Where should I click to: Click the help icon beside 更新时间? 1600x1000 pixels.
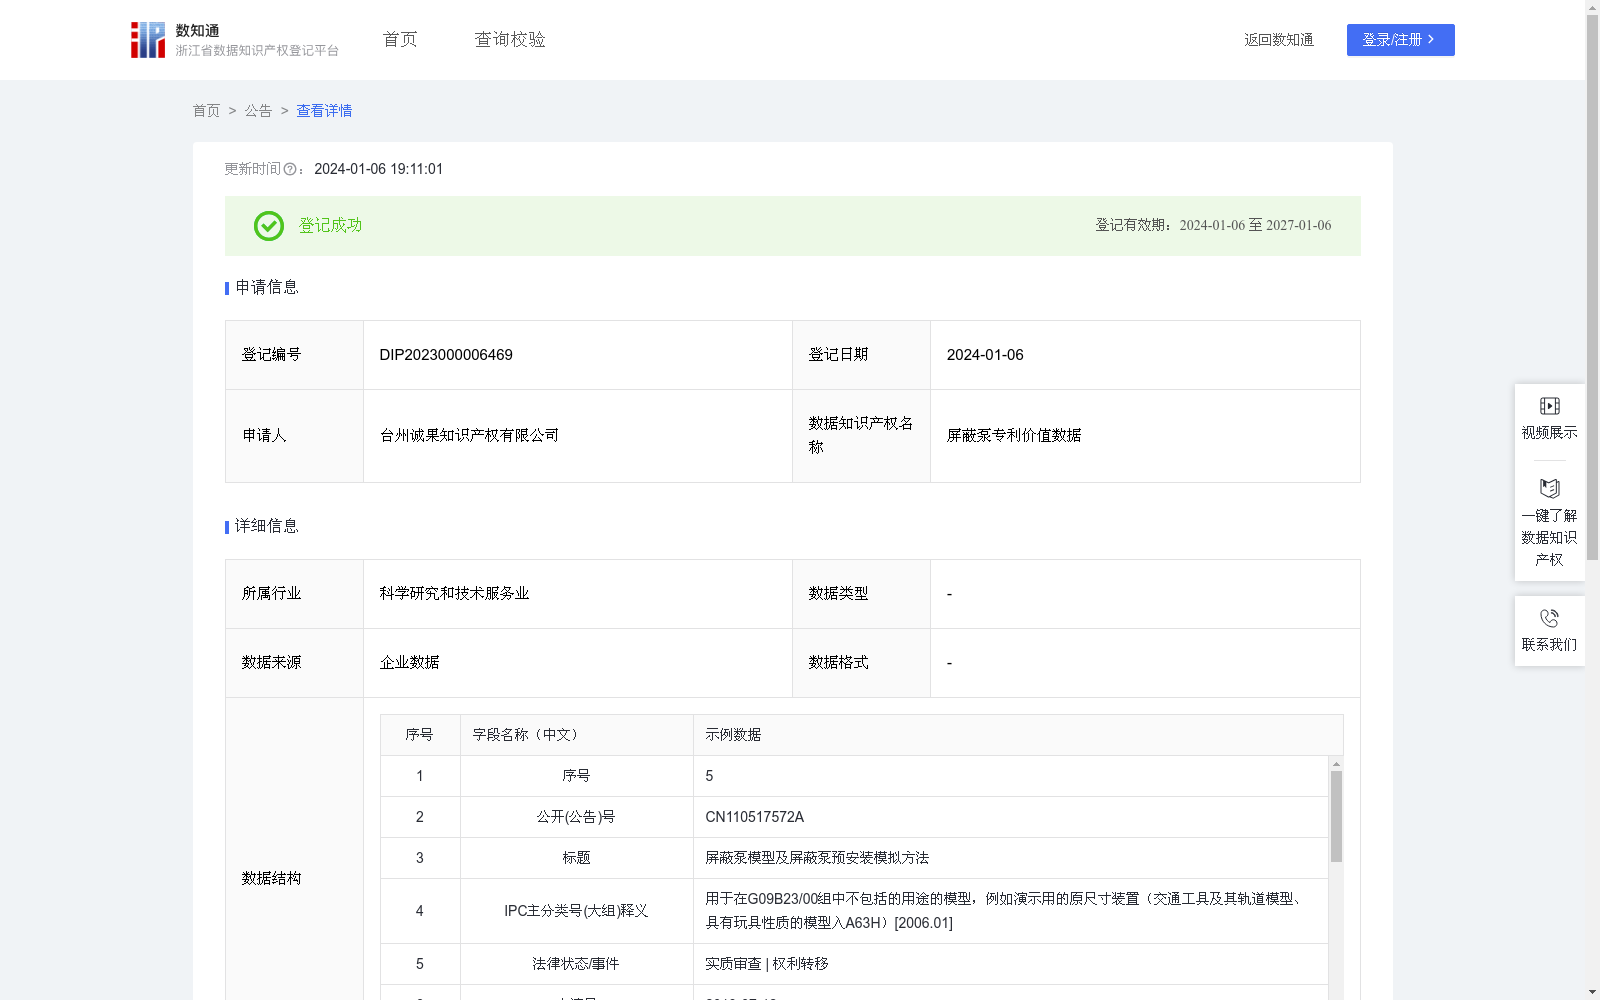tap(290, 170)
